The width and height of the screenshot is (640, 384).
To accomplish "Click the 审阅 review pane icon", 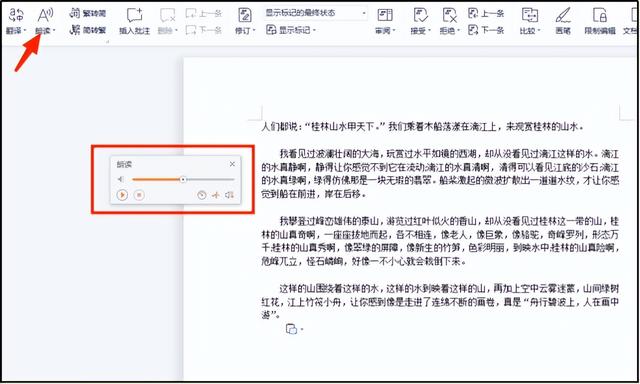I will [384, 16].
